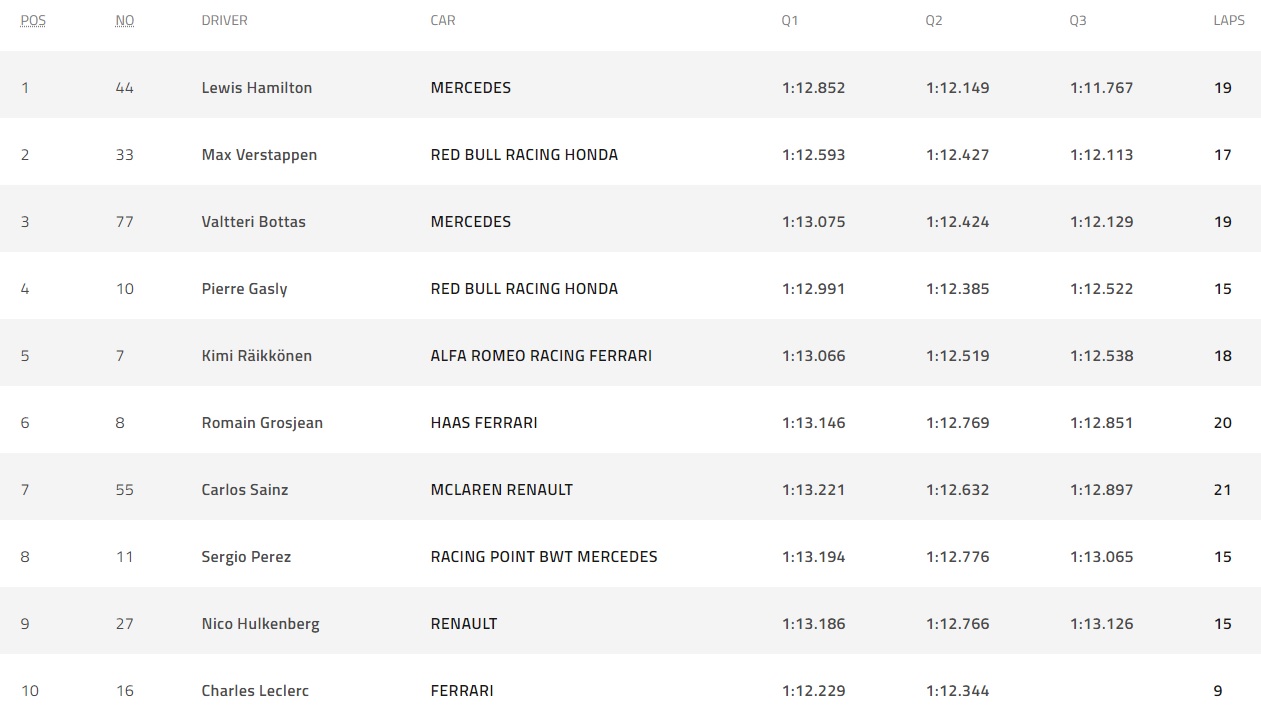The image size is (1261, 718).
Task: Click Valtteri Bottas in driver column
Action: click(x=254, y=222)
